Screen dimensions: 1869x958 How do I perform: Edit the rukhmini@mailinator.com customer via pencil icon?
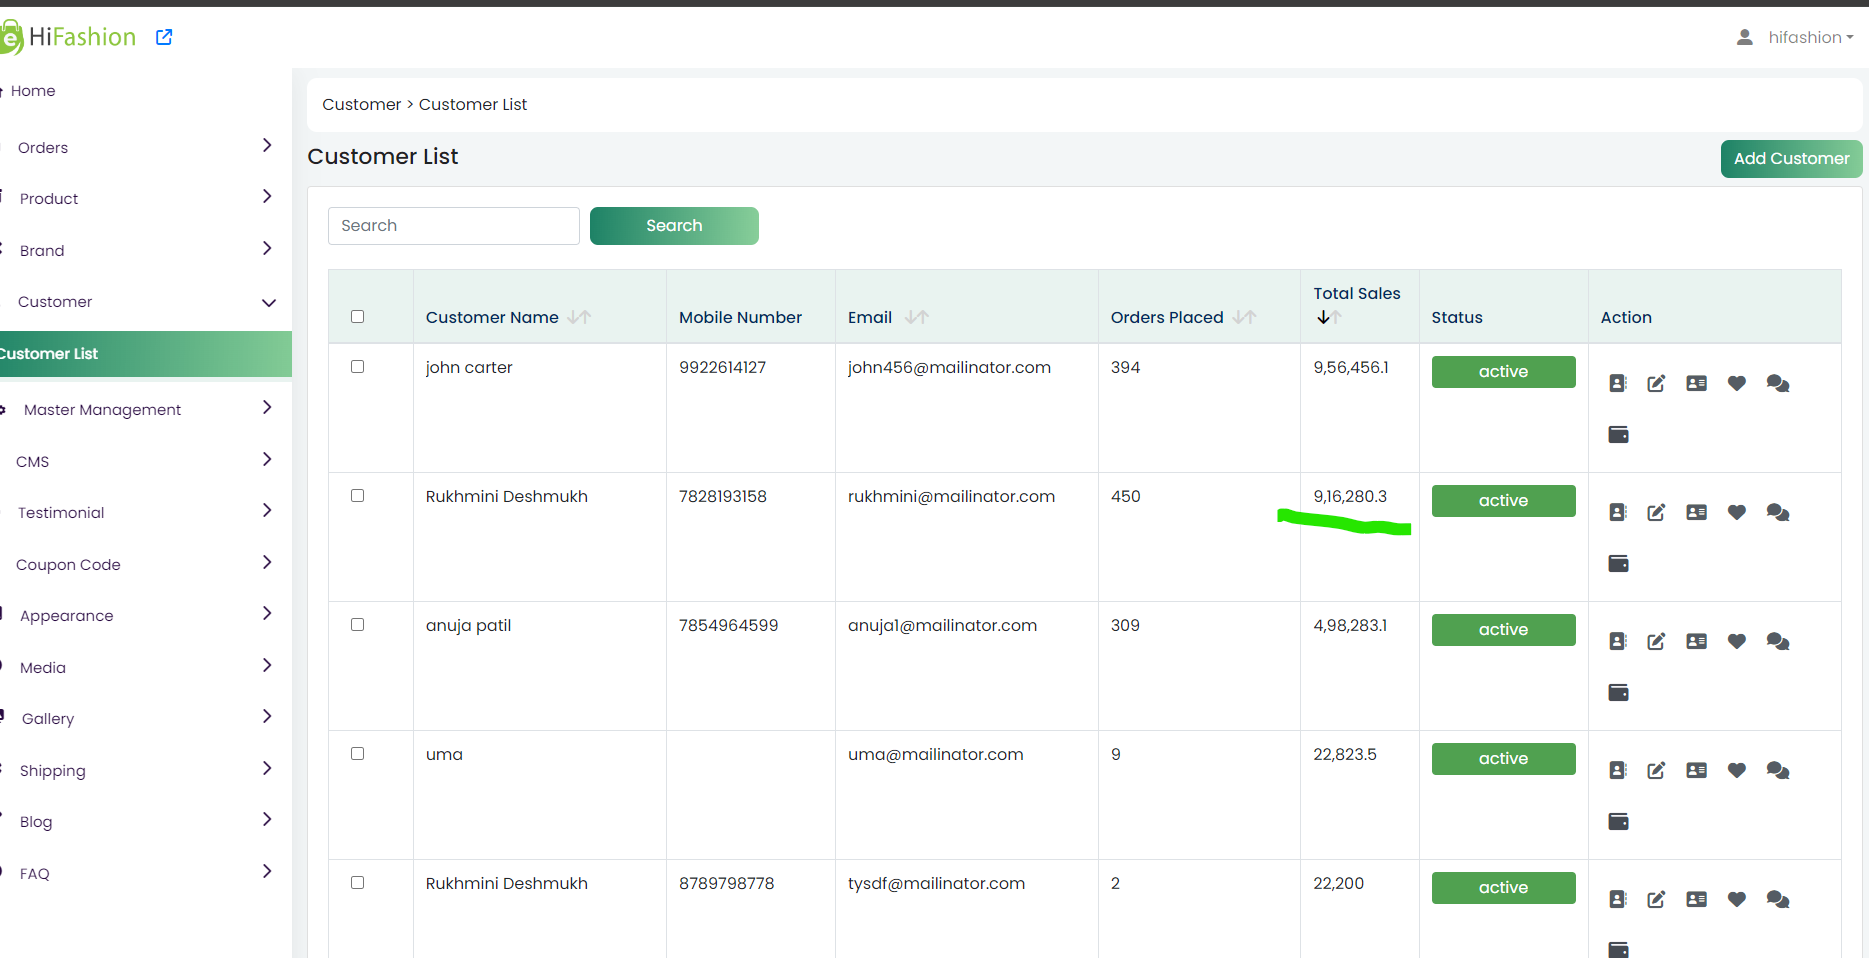pyautogui.click(x=1657, y=512)
